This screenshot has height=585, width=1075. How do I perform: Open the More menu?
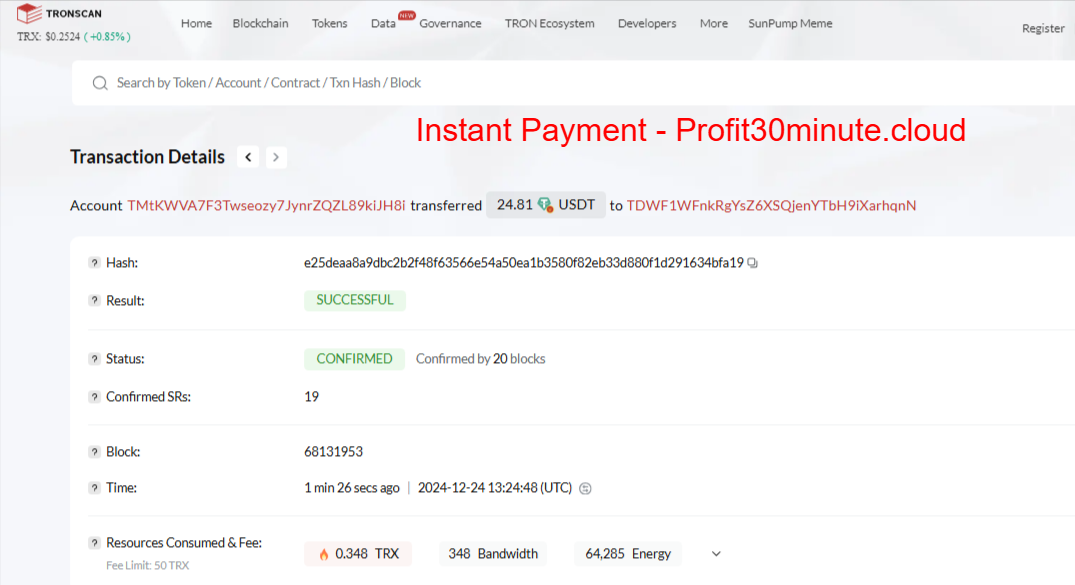tap(714, 23)
